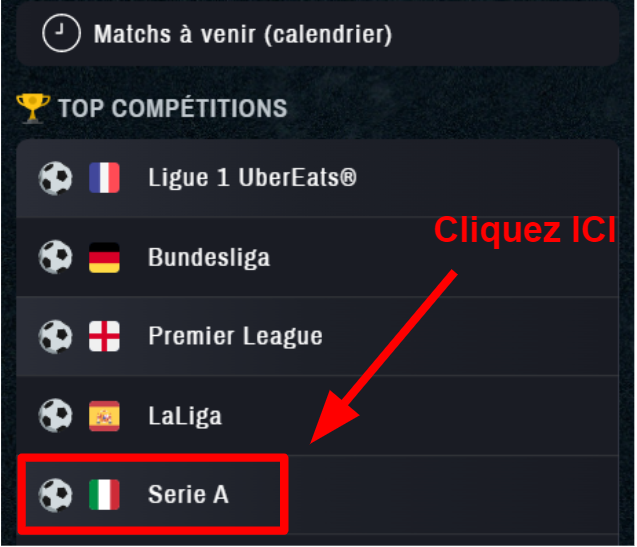Click the clock icon beside Matchs à venir
Viewport: 637px width, 547px height.
tap(61, 34)
